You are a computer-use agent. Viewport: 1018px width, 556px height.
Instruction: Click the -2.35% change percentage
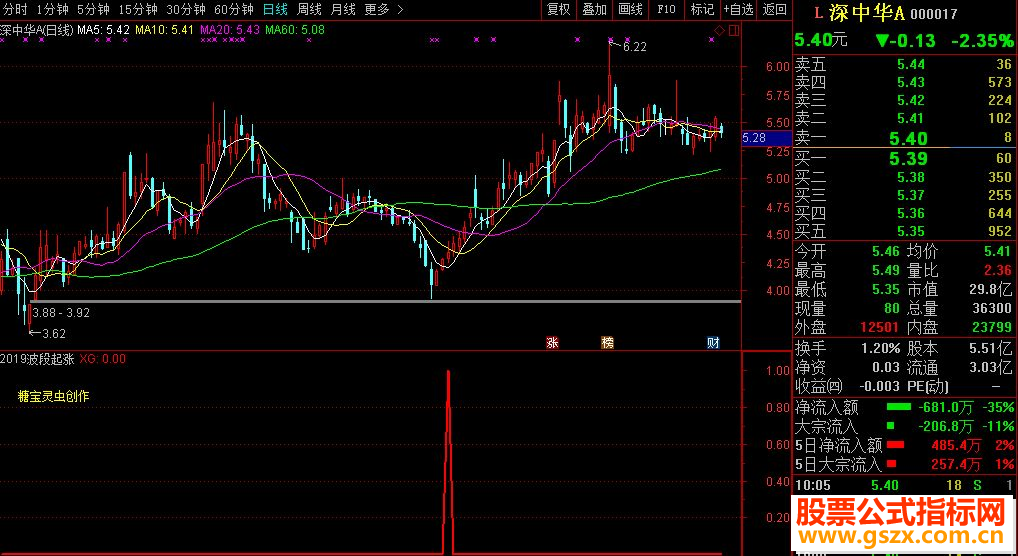point(982,40)
